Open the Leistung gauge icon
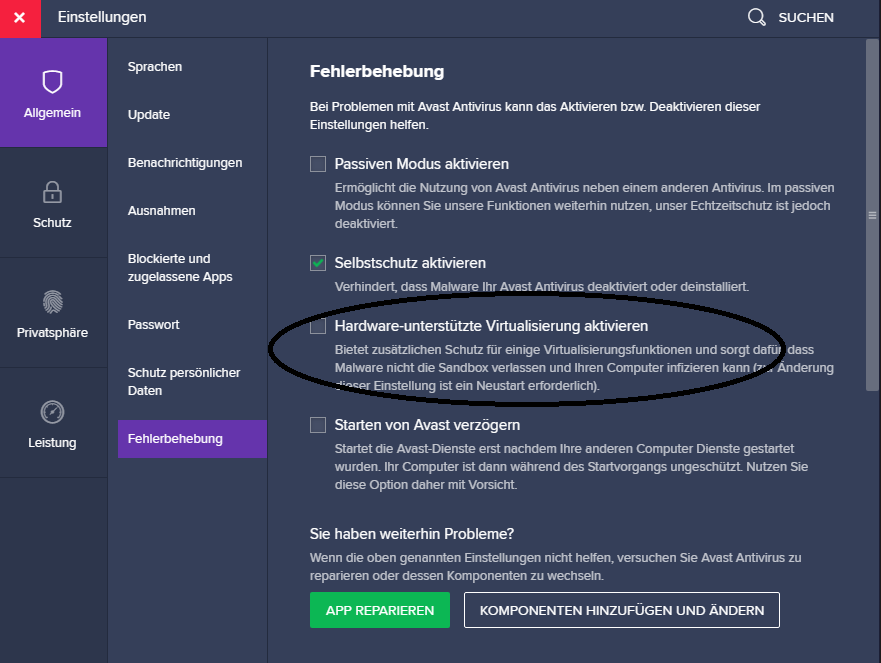The height and width of the screenshot is (663, 881). point(52,412)
